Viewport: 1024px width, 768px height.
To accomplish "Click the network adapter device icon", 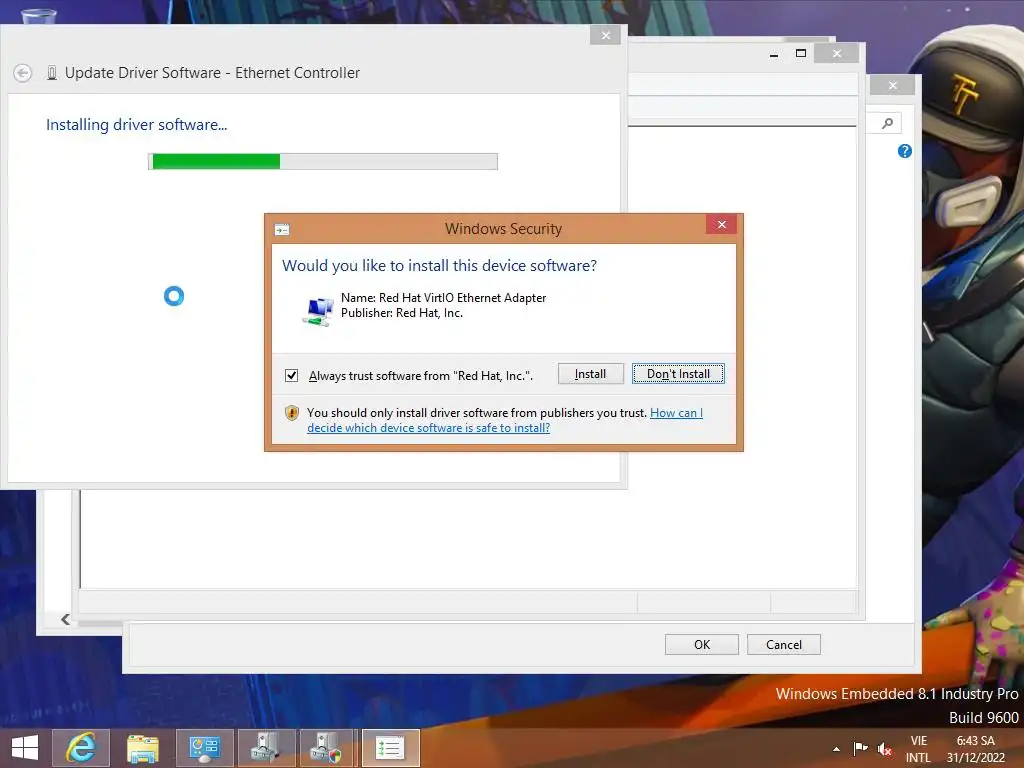I will coord(318,311).
